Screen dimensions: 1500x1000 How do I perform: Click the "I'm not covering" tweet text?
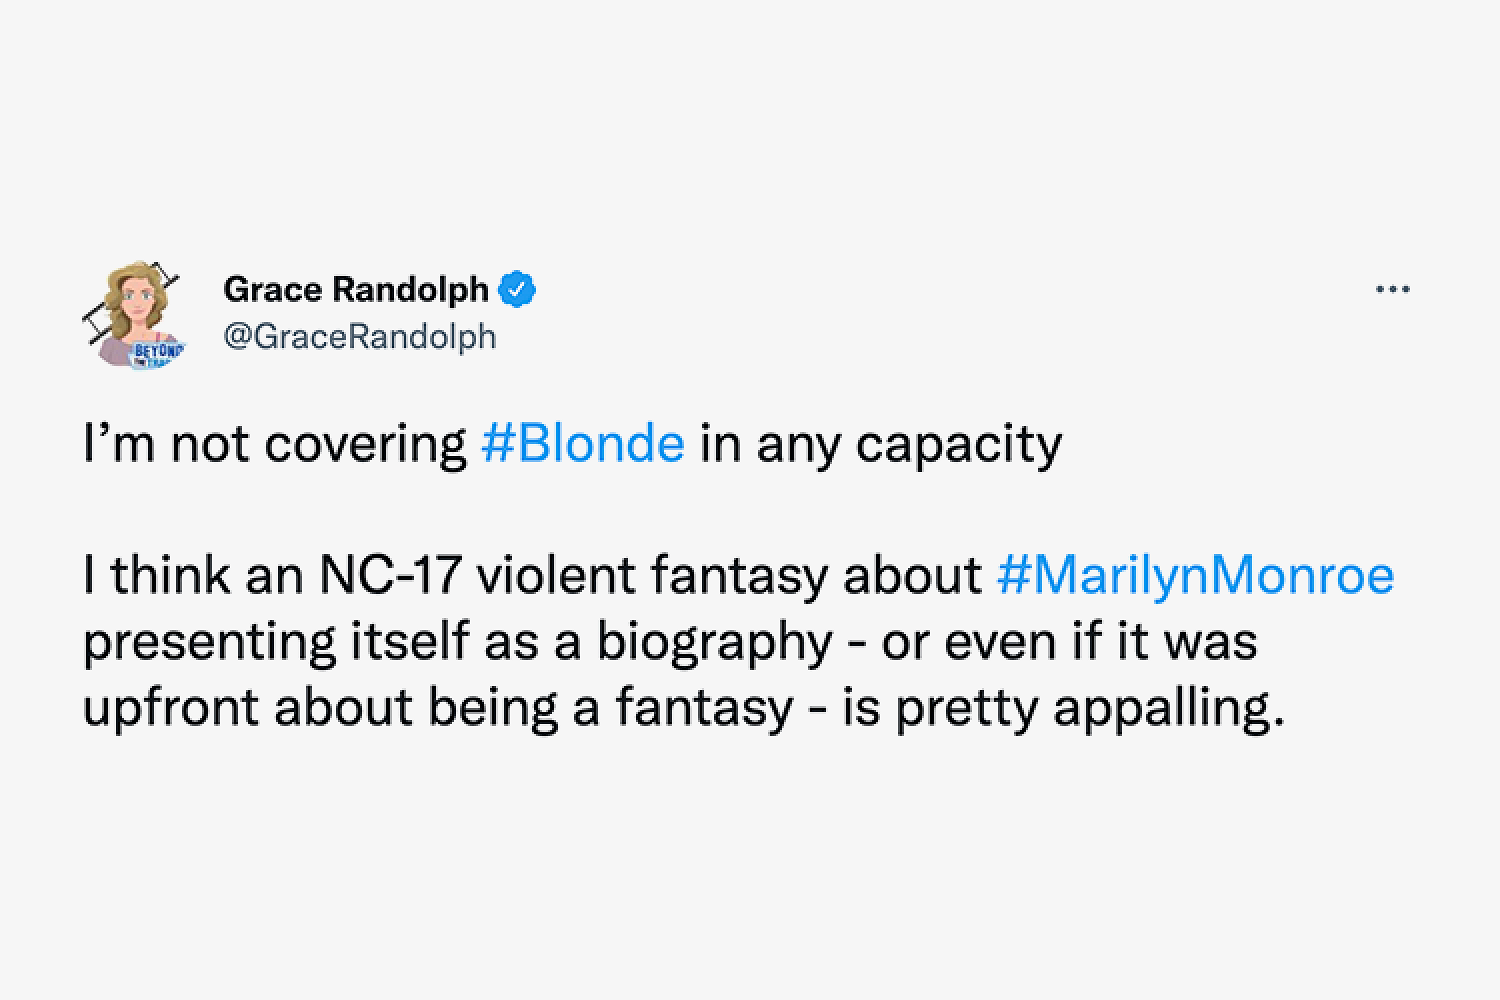(275, 444)
